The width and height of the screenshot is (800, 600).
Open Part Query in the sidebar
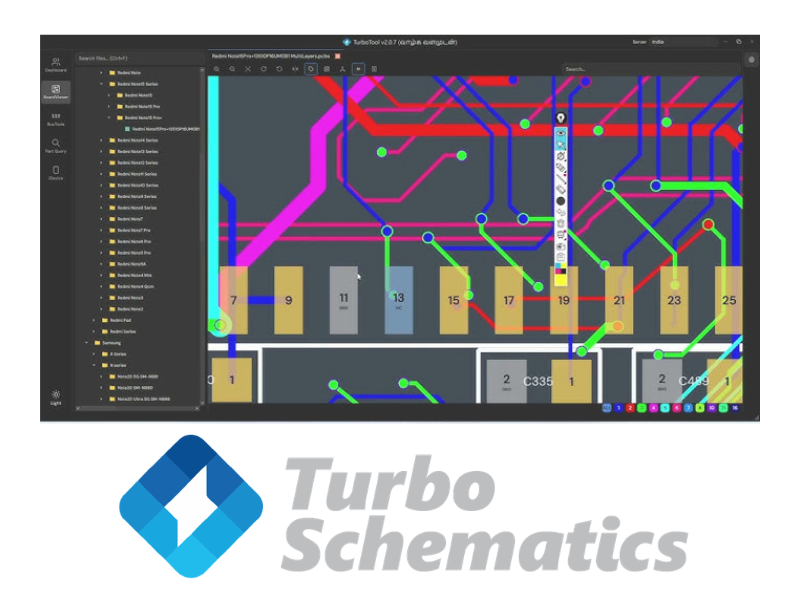[x=56, y=146]
